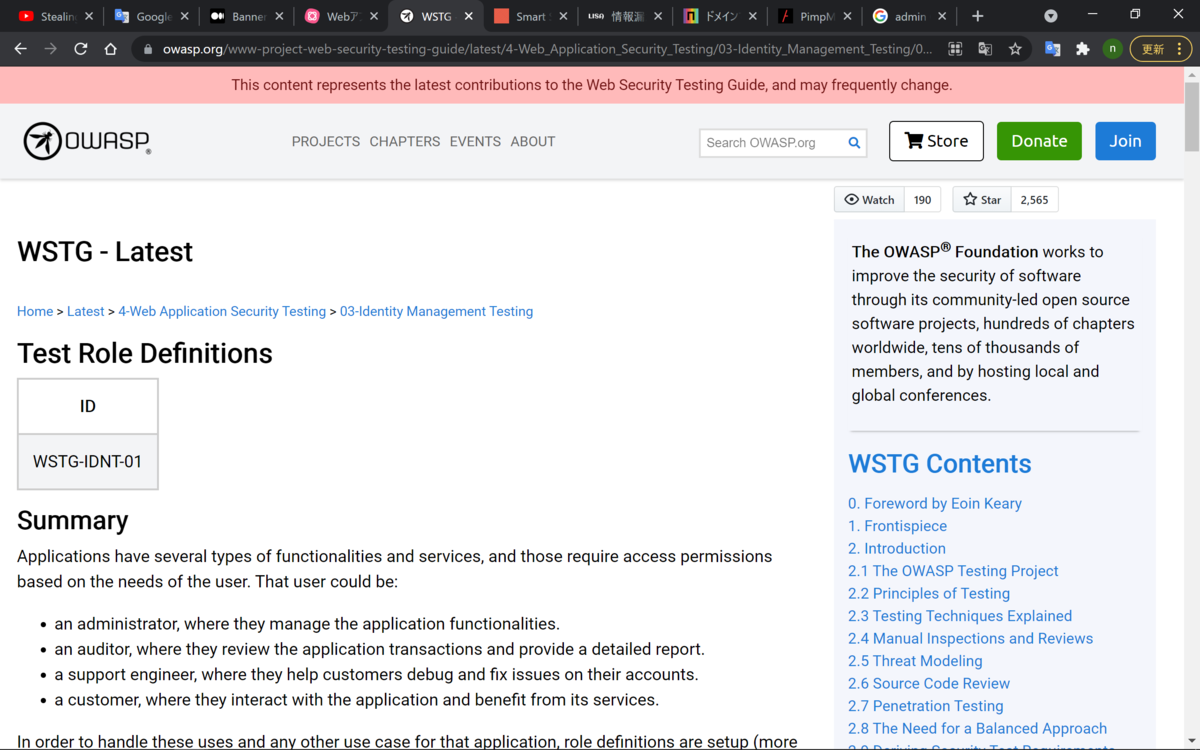Click the WSTG-IDNT-01 table cell

[88, 461]
